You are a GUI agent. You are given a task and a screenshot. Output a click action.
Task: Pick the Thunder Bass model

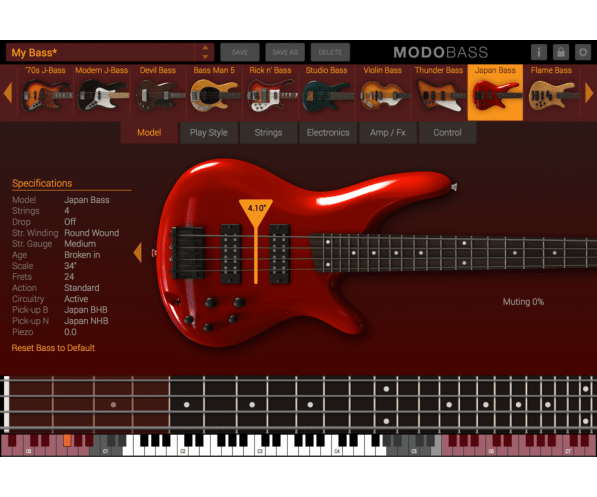439,93
